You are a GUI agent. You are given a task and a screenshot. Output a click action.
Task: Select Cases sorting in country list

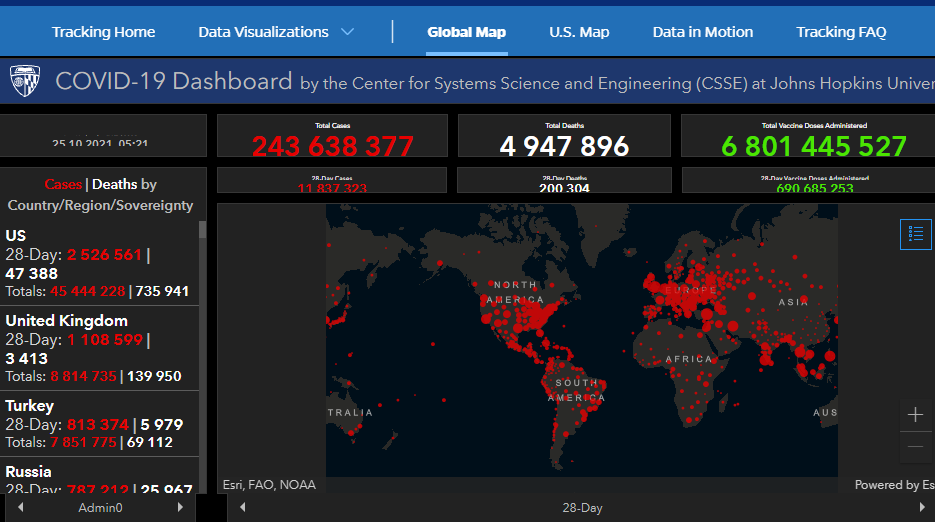pos(63,184)
